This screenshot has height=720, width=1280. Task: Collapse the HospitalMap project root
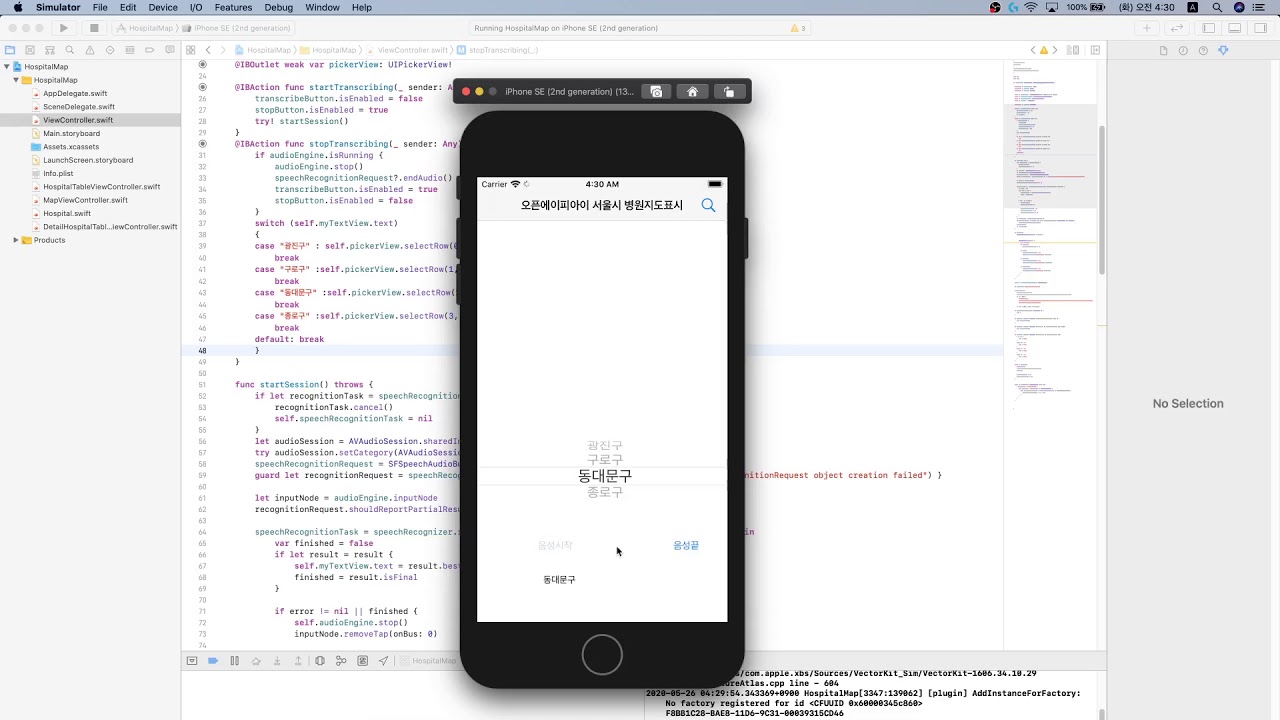coord(8,67)
